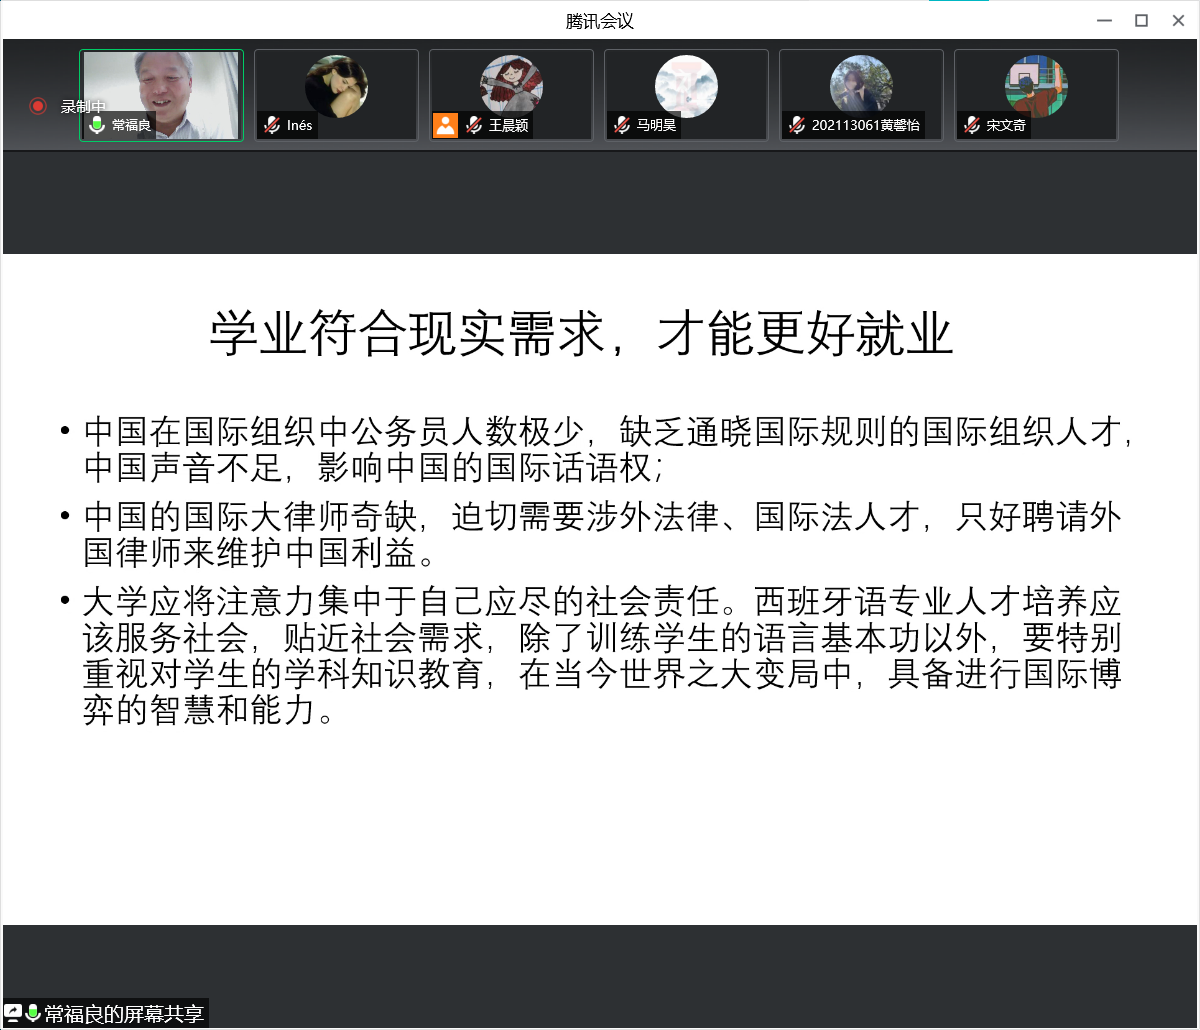
Task: Maximize the 腾讯会议 window
Action: click(1141, 20)
